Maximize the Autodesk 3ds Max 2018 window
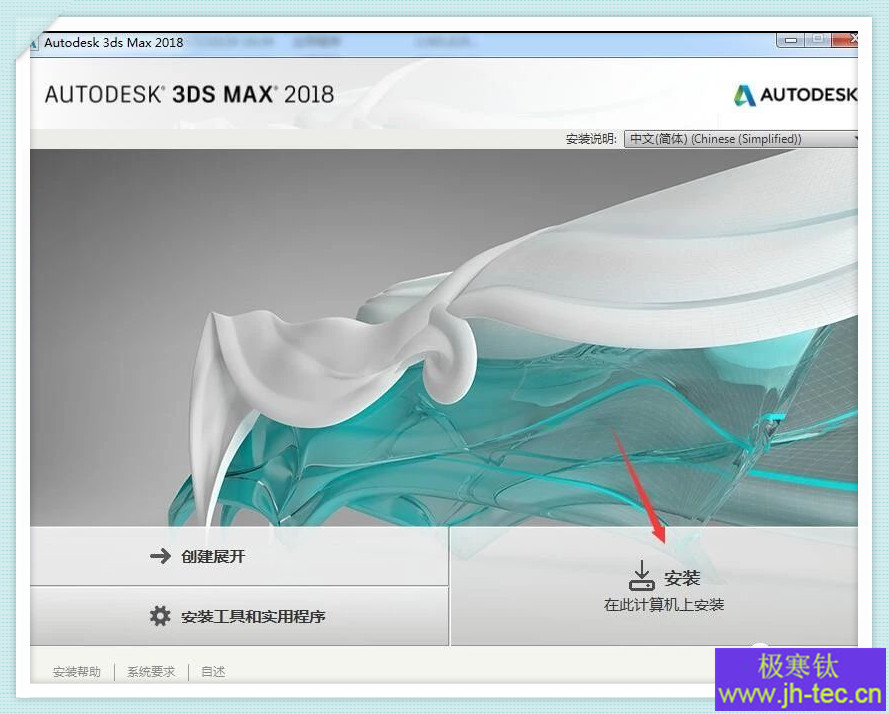The width and height of the screenshot is (889, 714). coord(818,40)
